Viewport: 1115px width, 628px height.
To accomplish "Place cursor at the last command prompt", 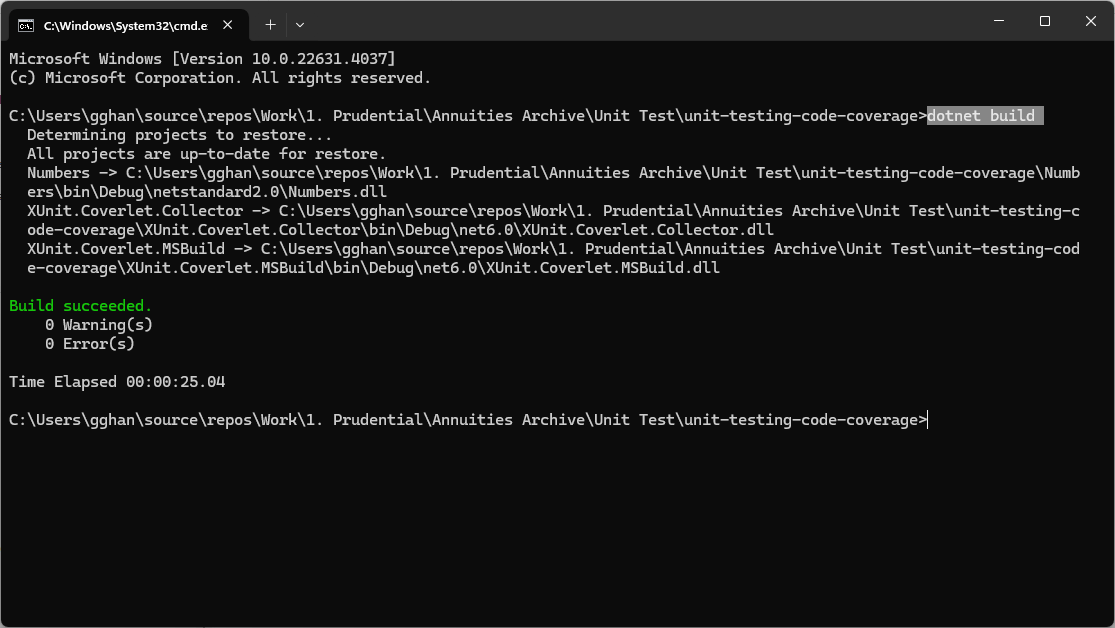I will [x=928, y=420].
